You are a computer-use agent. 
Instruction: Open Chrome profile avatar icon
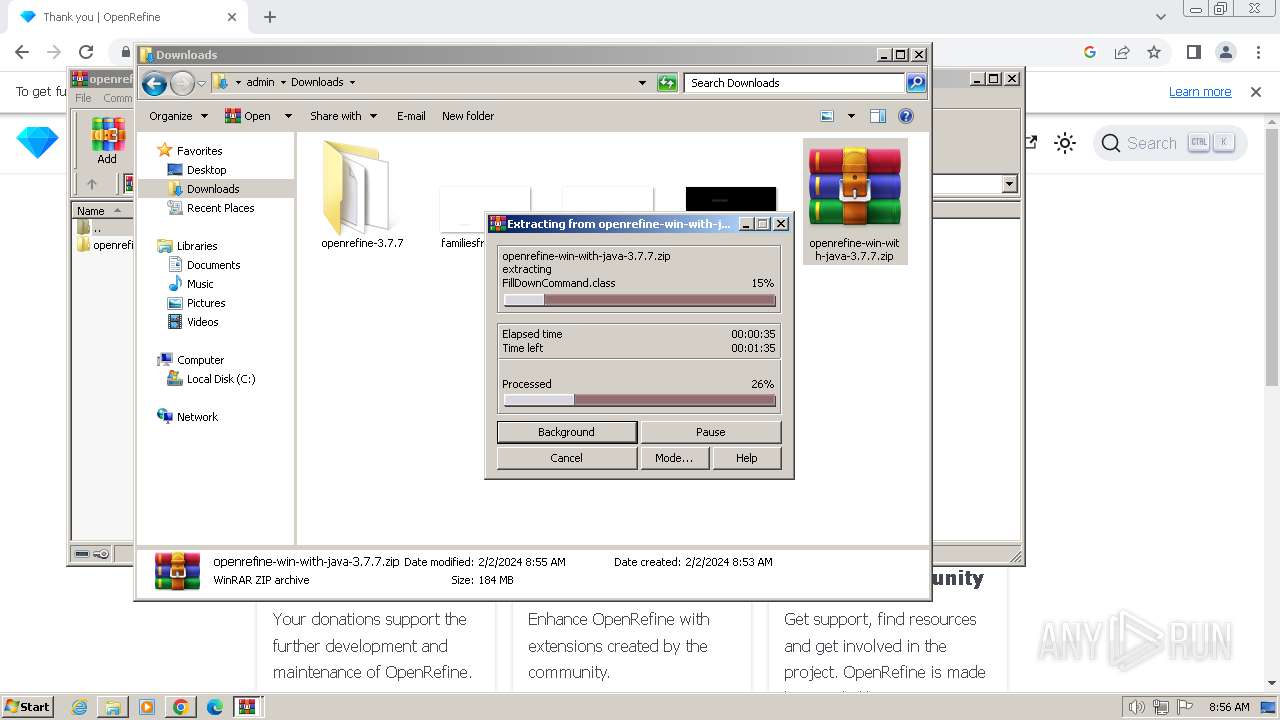(1225, 52)
